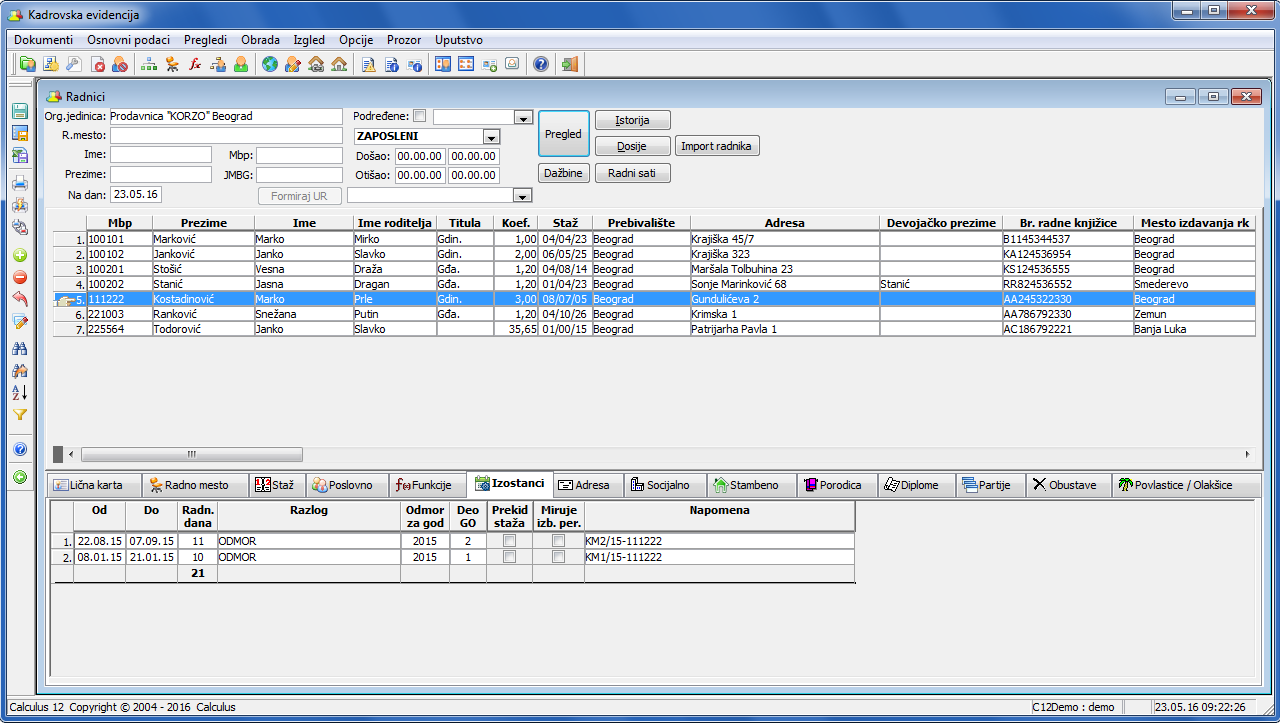The width and height of the screenshot is (1280, 723).
Task: Click the red undo arrow icon in the left toolbar
Action: point(20,299)
